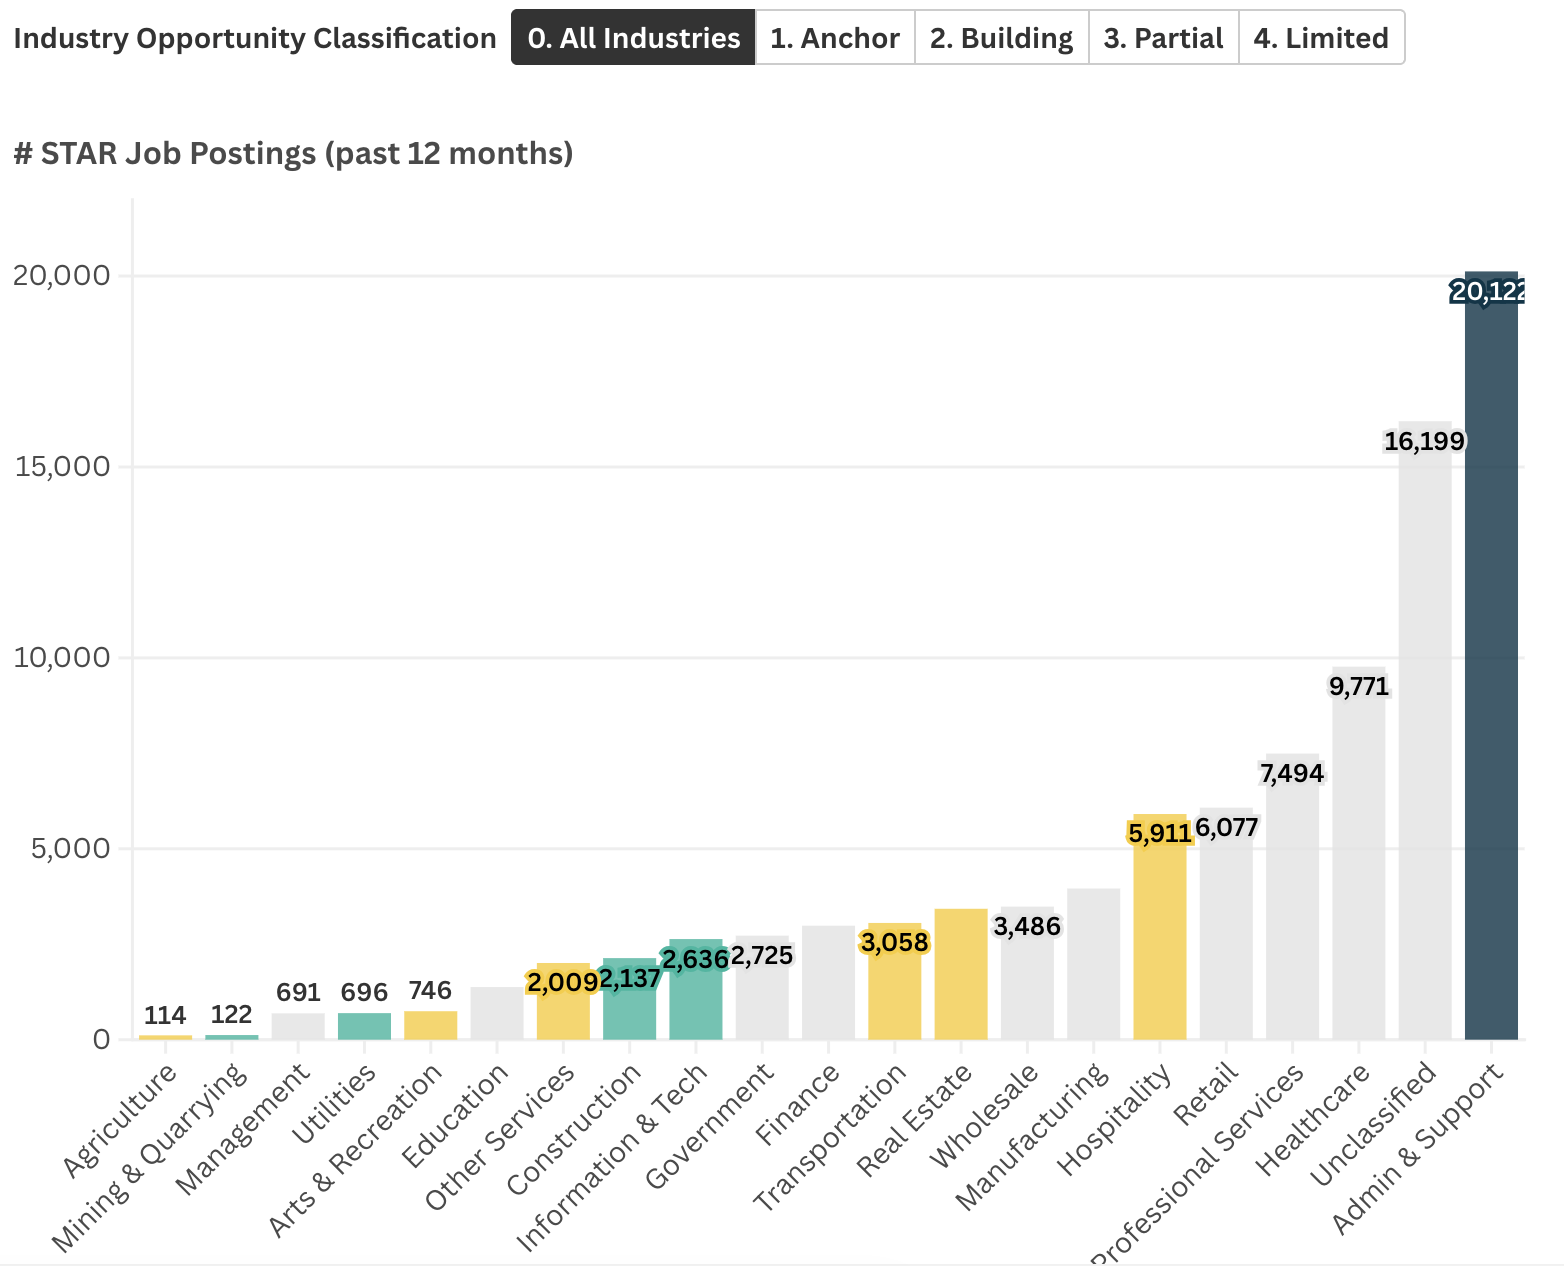Click 'Industry Opportunity Classification' label

pyautogui.click(x=255, y=38)
